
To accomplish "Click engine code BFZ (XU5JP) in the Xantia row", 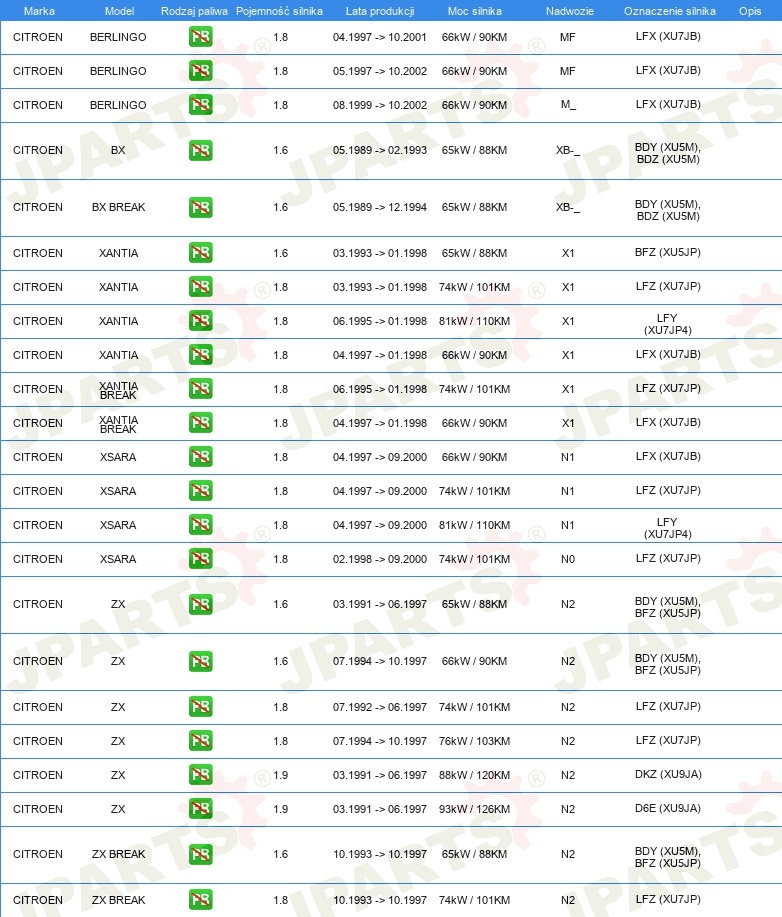I will coord(668,253).
